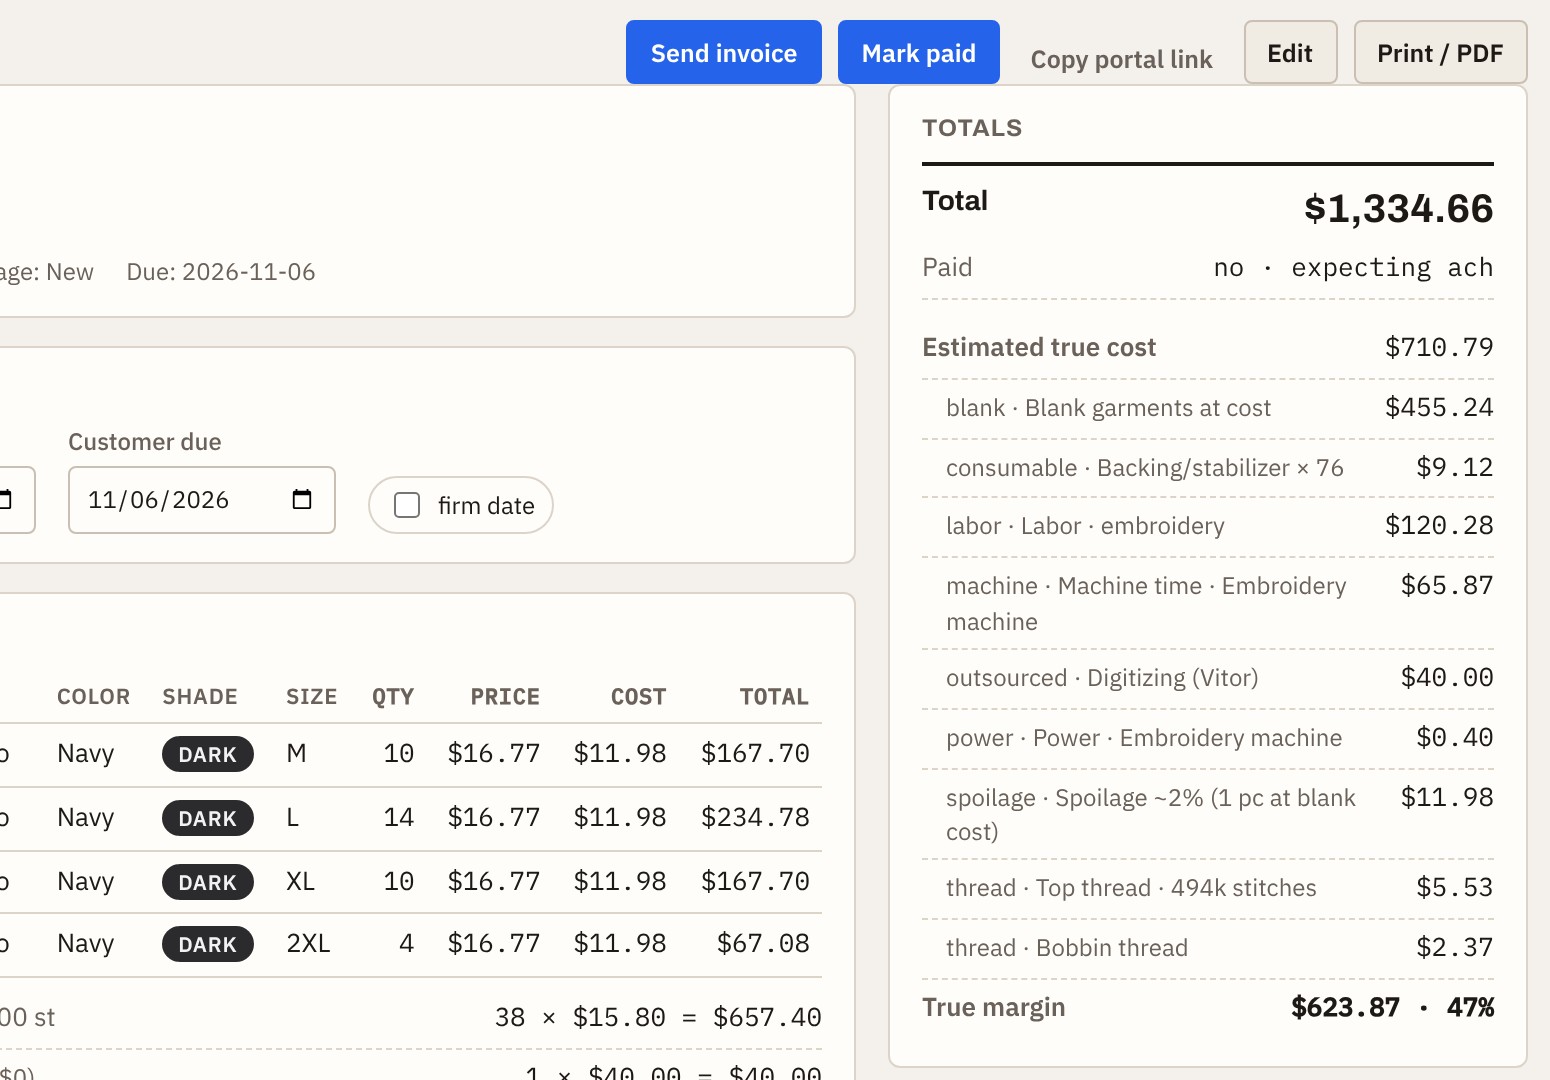Open Print / PDF export

point(1440,52)
